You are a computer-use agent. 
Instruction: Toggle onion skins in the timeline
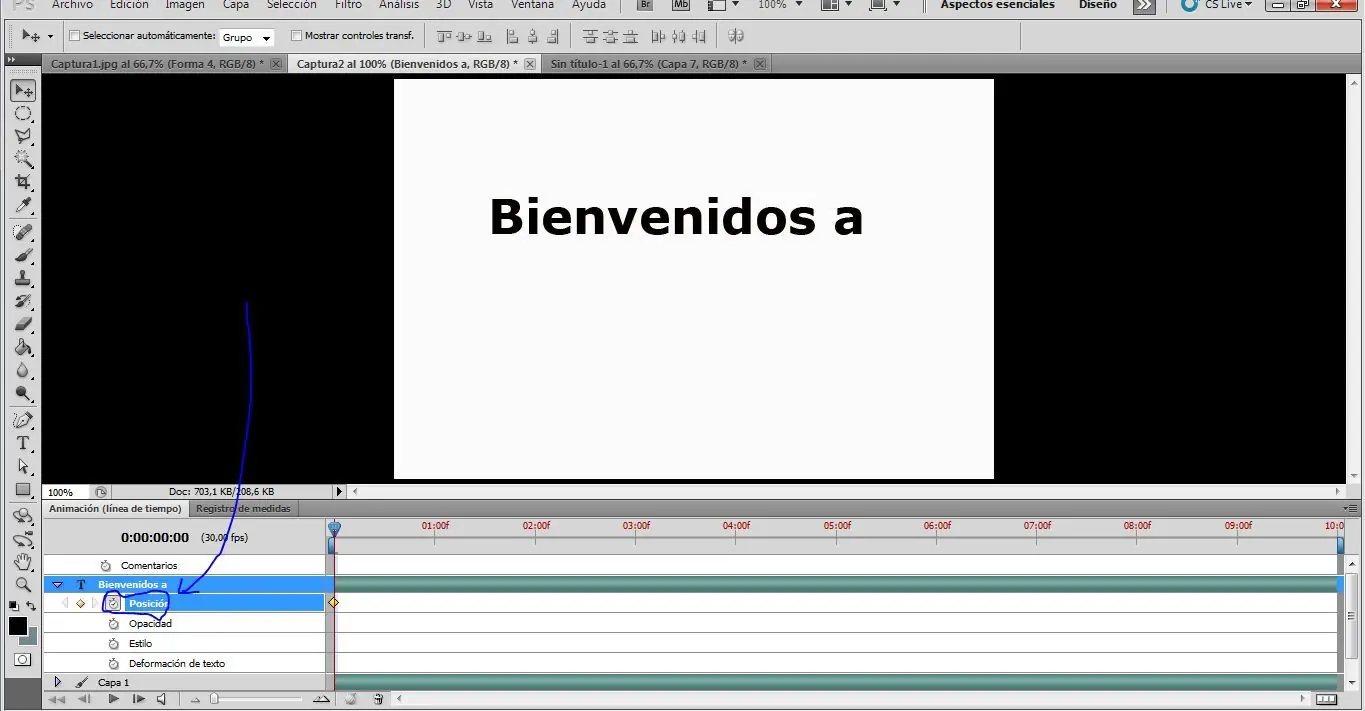351,699
